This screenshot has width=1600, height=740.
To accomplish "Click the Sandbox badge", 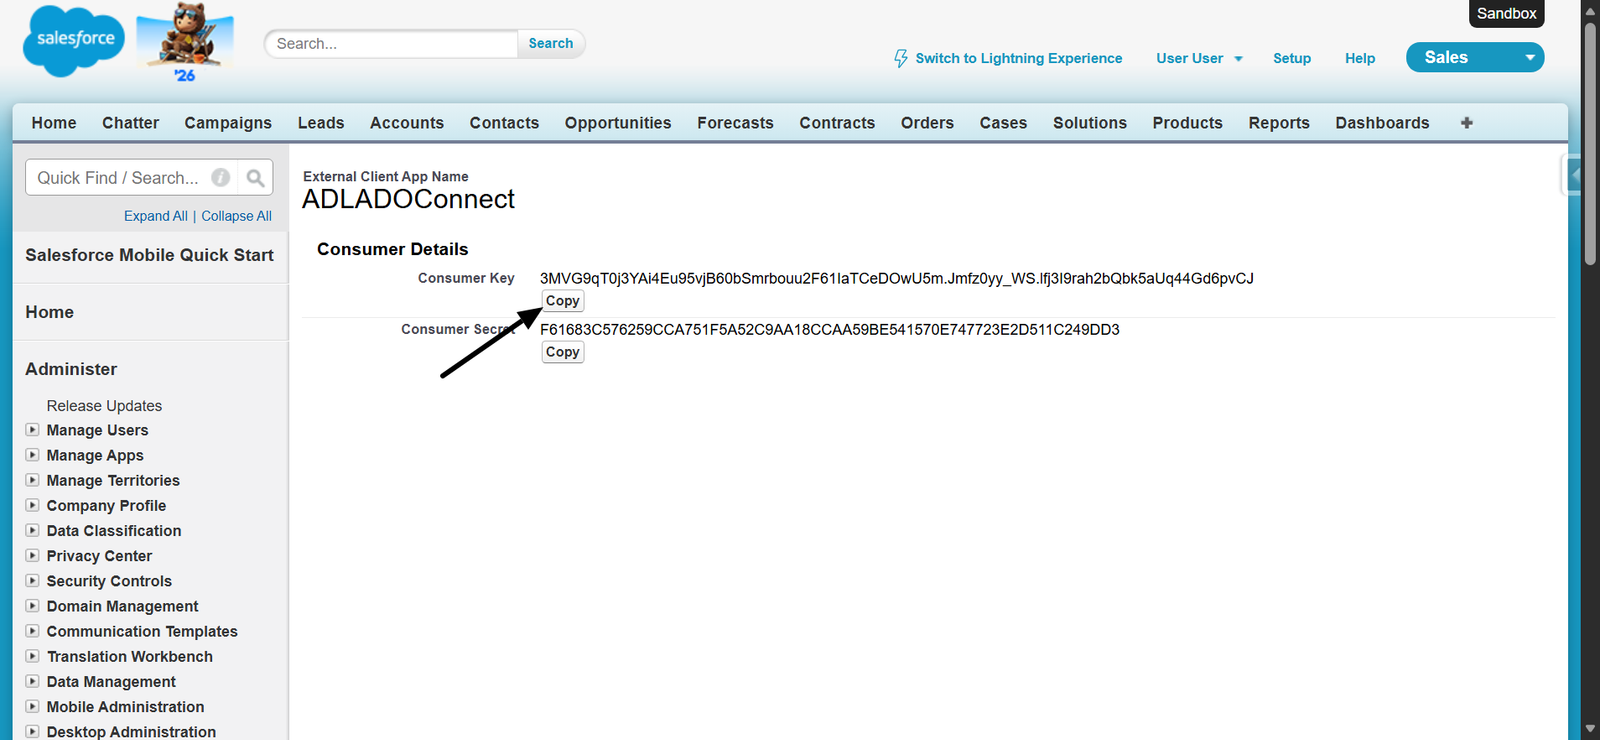I will pos(1506,13).
